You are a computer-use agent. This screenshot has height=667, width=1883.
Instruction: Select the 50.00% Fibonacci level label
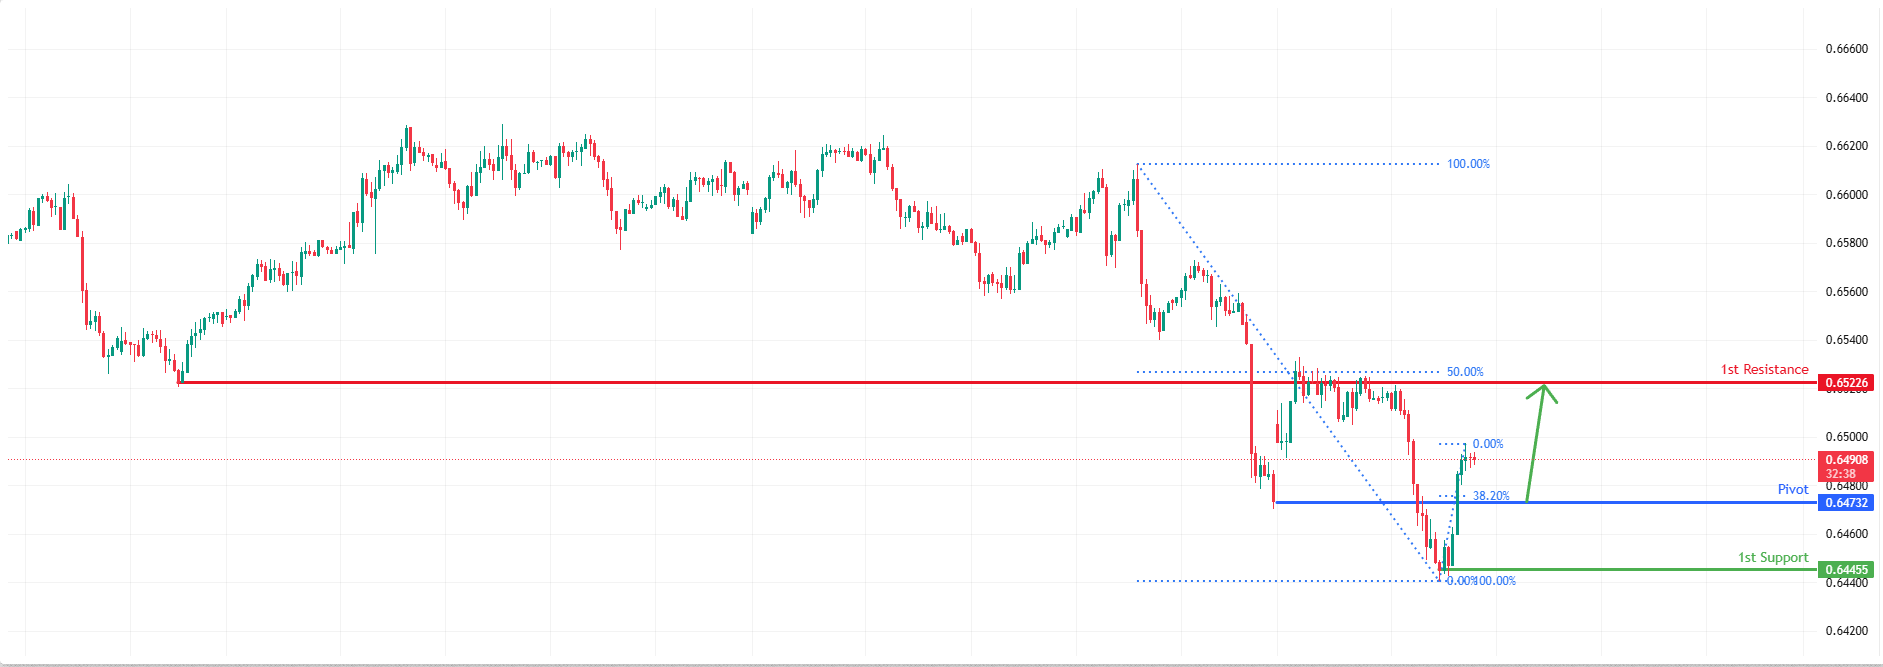pos(1465,372)
